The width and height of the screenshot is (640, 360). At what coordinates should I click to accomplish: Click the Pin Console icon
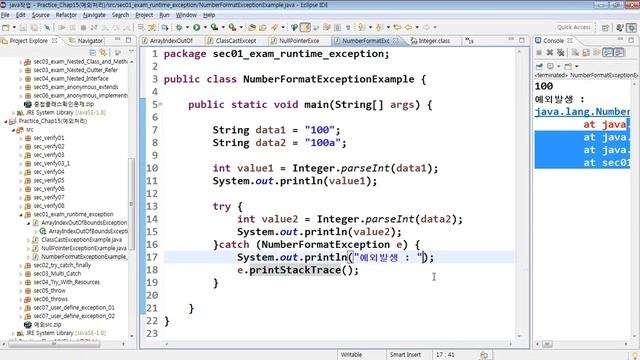539,66
